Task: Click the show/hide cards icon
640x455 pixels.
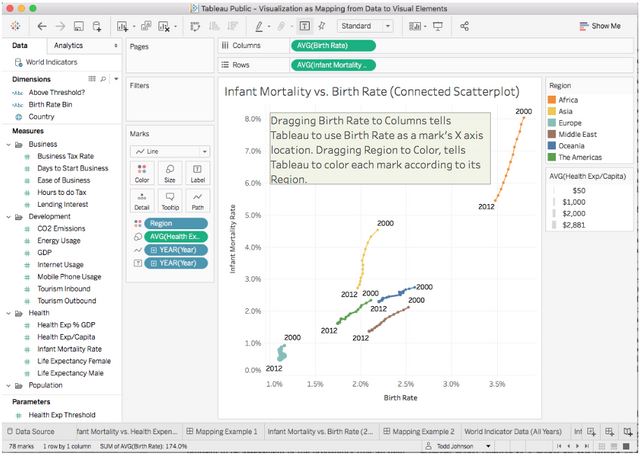Action: (415, 27)
